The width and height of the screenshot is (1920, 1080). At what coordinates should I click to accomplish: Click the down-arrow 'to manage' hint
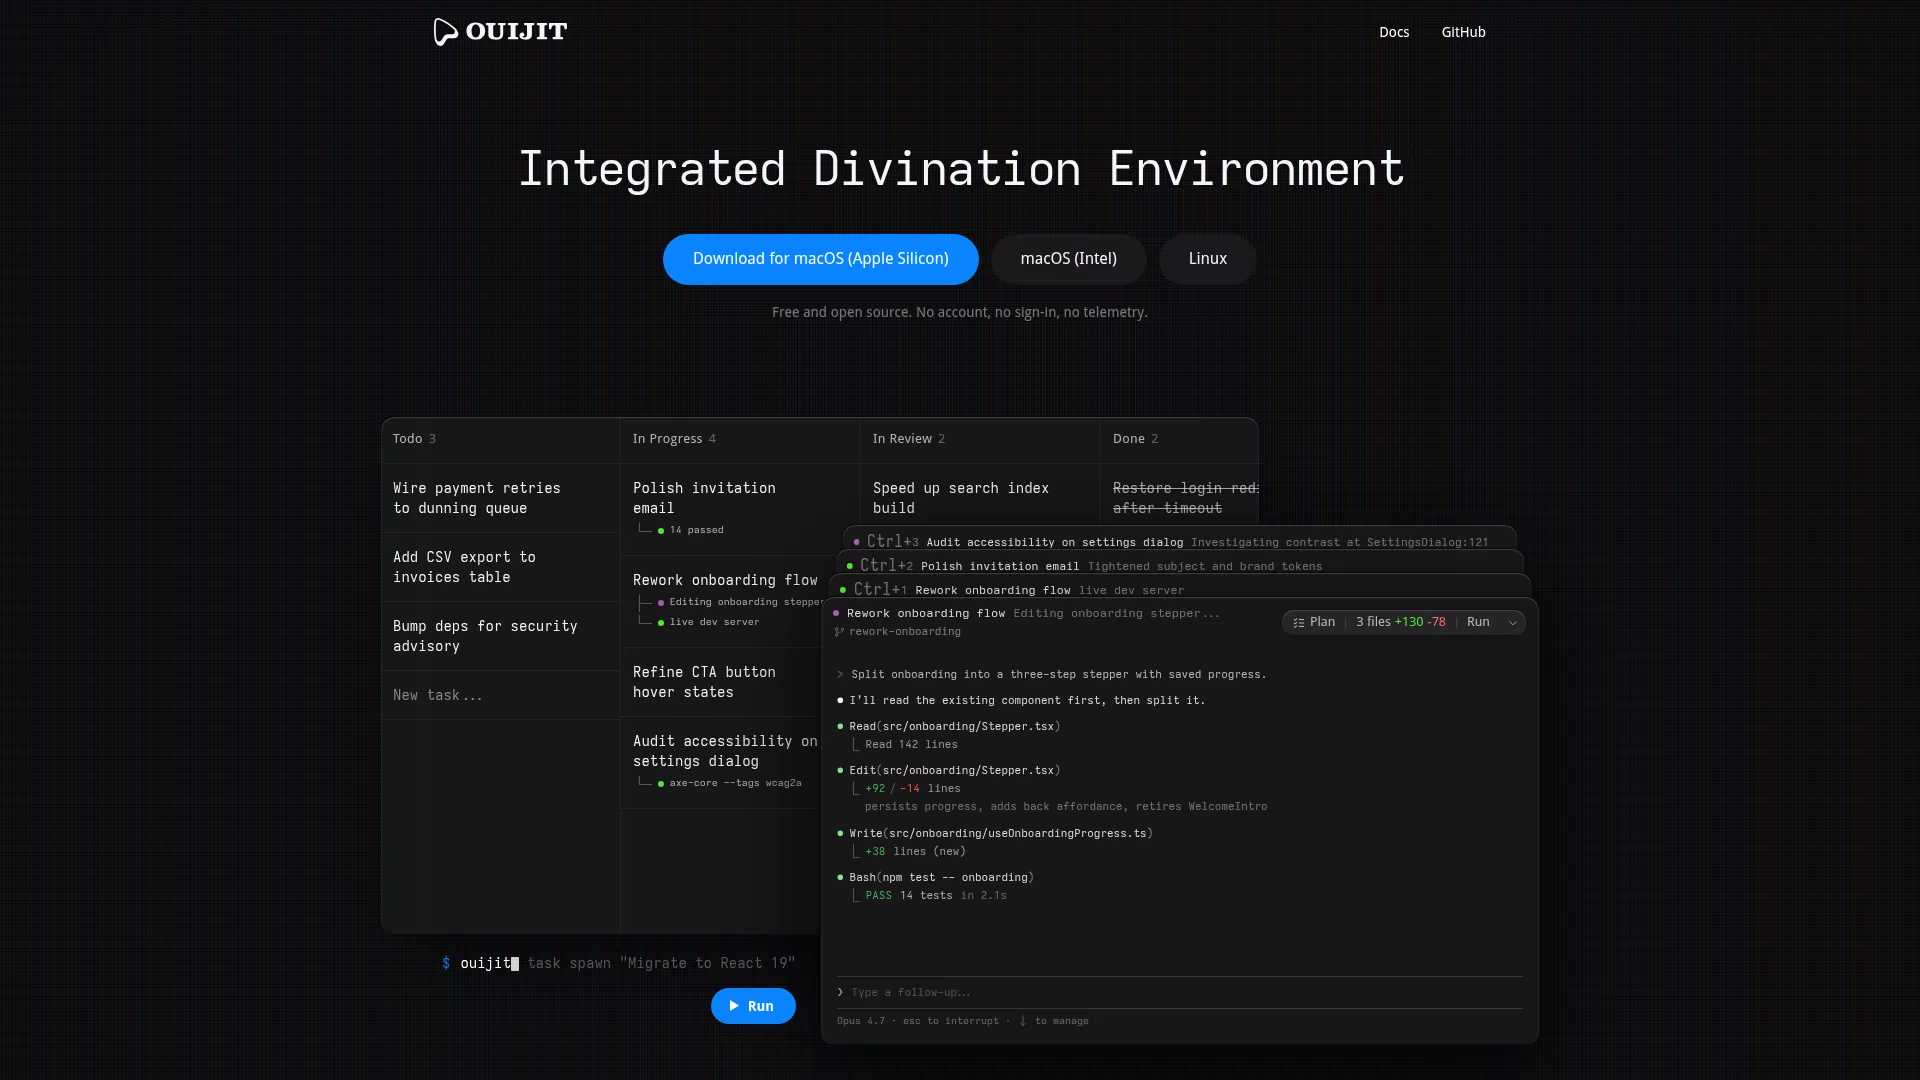[x=1053, y=1021]
